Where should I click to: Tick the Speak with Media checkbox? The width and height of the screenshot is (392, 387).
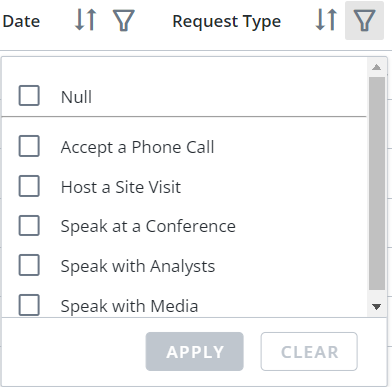tap(29, 305)
